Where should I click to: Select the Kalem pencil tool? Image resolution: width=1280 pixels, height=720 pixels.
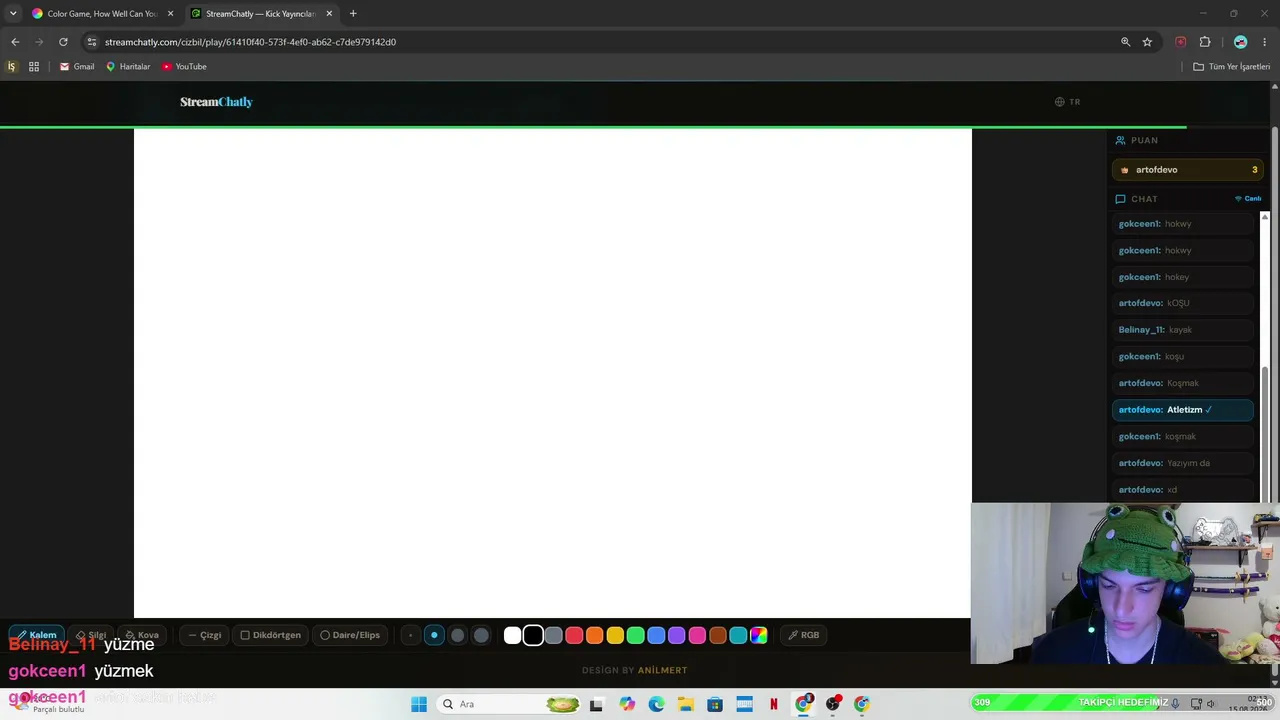click(37, 635)
